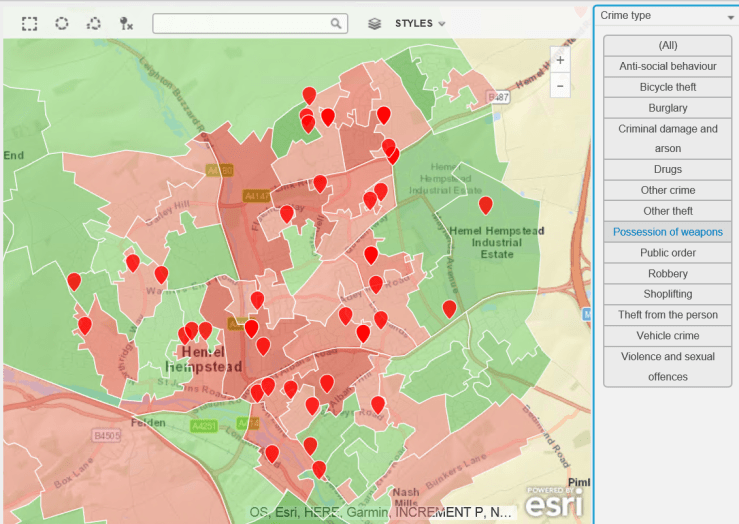Zoom in on the map
This screenshot has width=739, height=524.
coord(560,61)
